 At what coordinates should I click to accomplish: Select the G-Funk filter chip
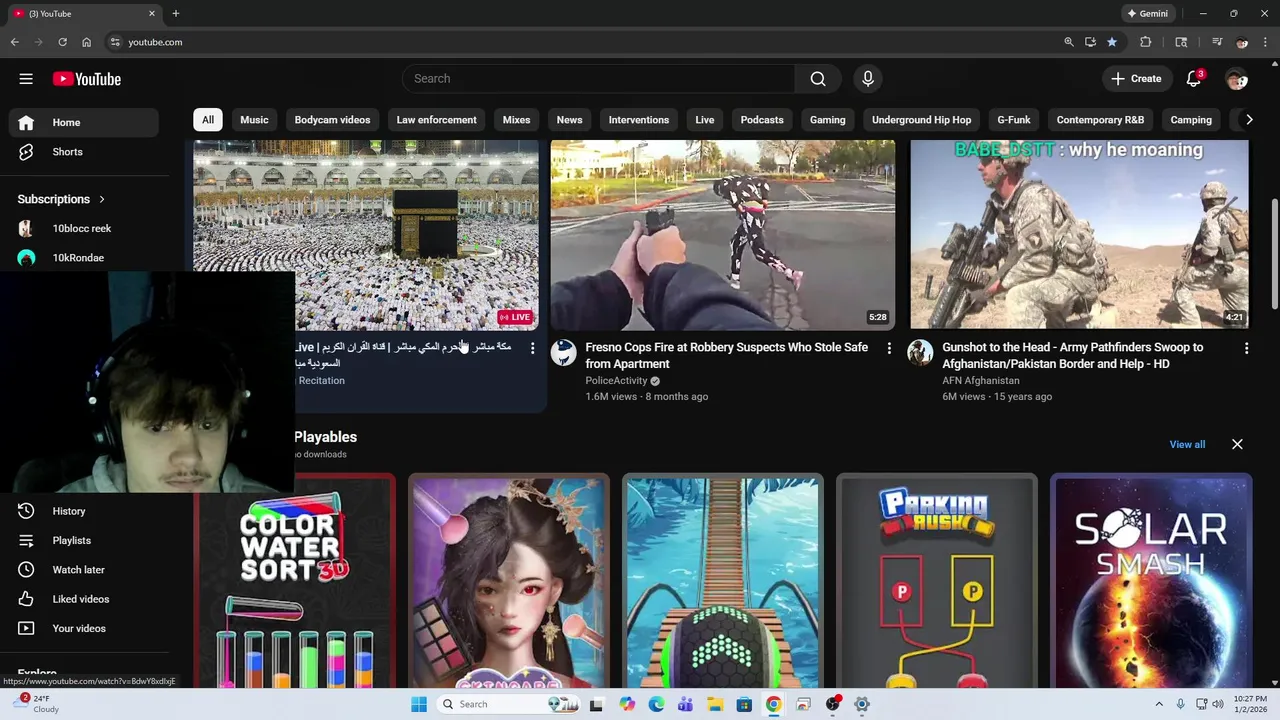point(1014,120)
